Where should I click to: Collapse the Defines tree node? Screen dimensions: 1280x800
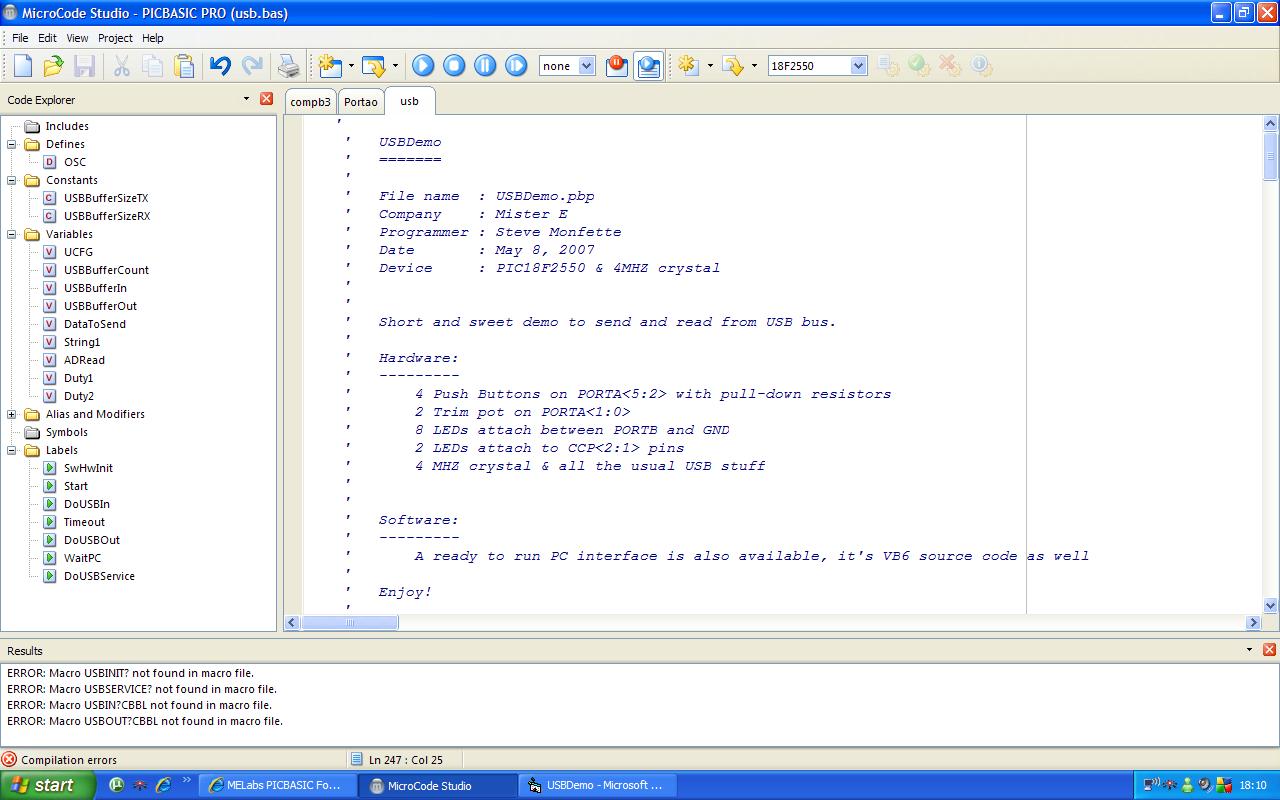coord(12,144)
